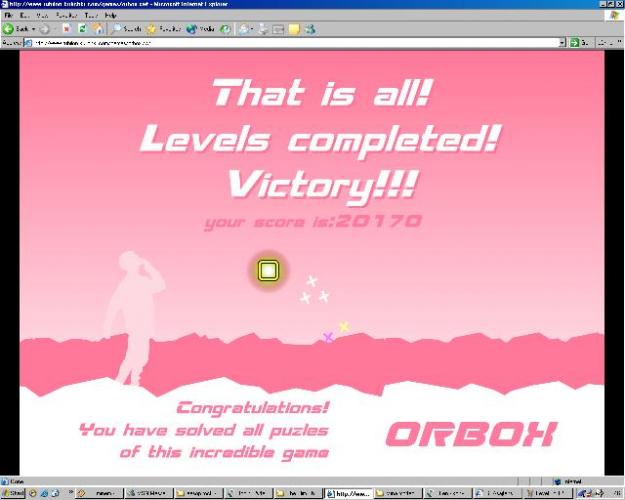Click the 'Congratulations!' text
Image resolution: width=625 pixels, height=500 pixels.
(x=253, y=408)
